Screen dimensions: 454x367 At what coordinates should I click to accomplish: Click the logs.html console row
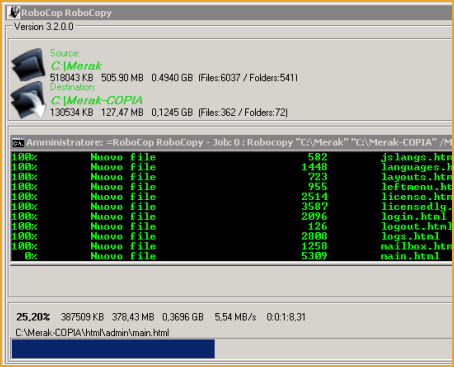[232, 236]
